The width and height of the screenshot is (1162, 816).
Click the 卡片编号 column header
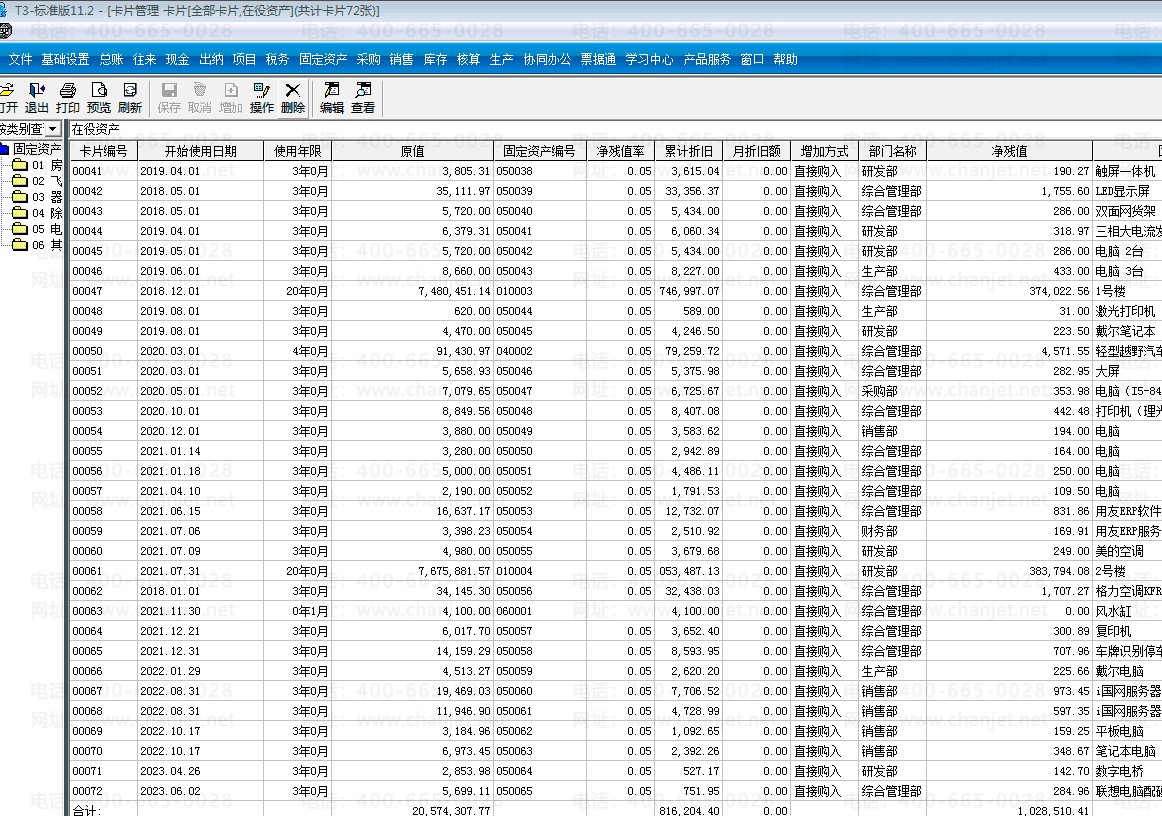tap(104, 151)
